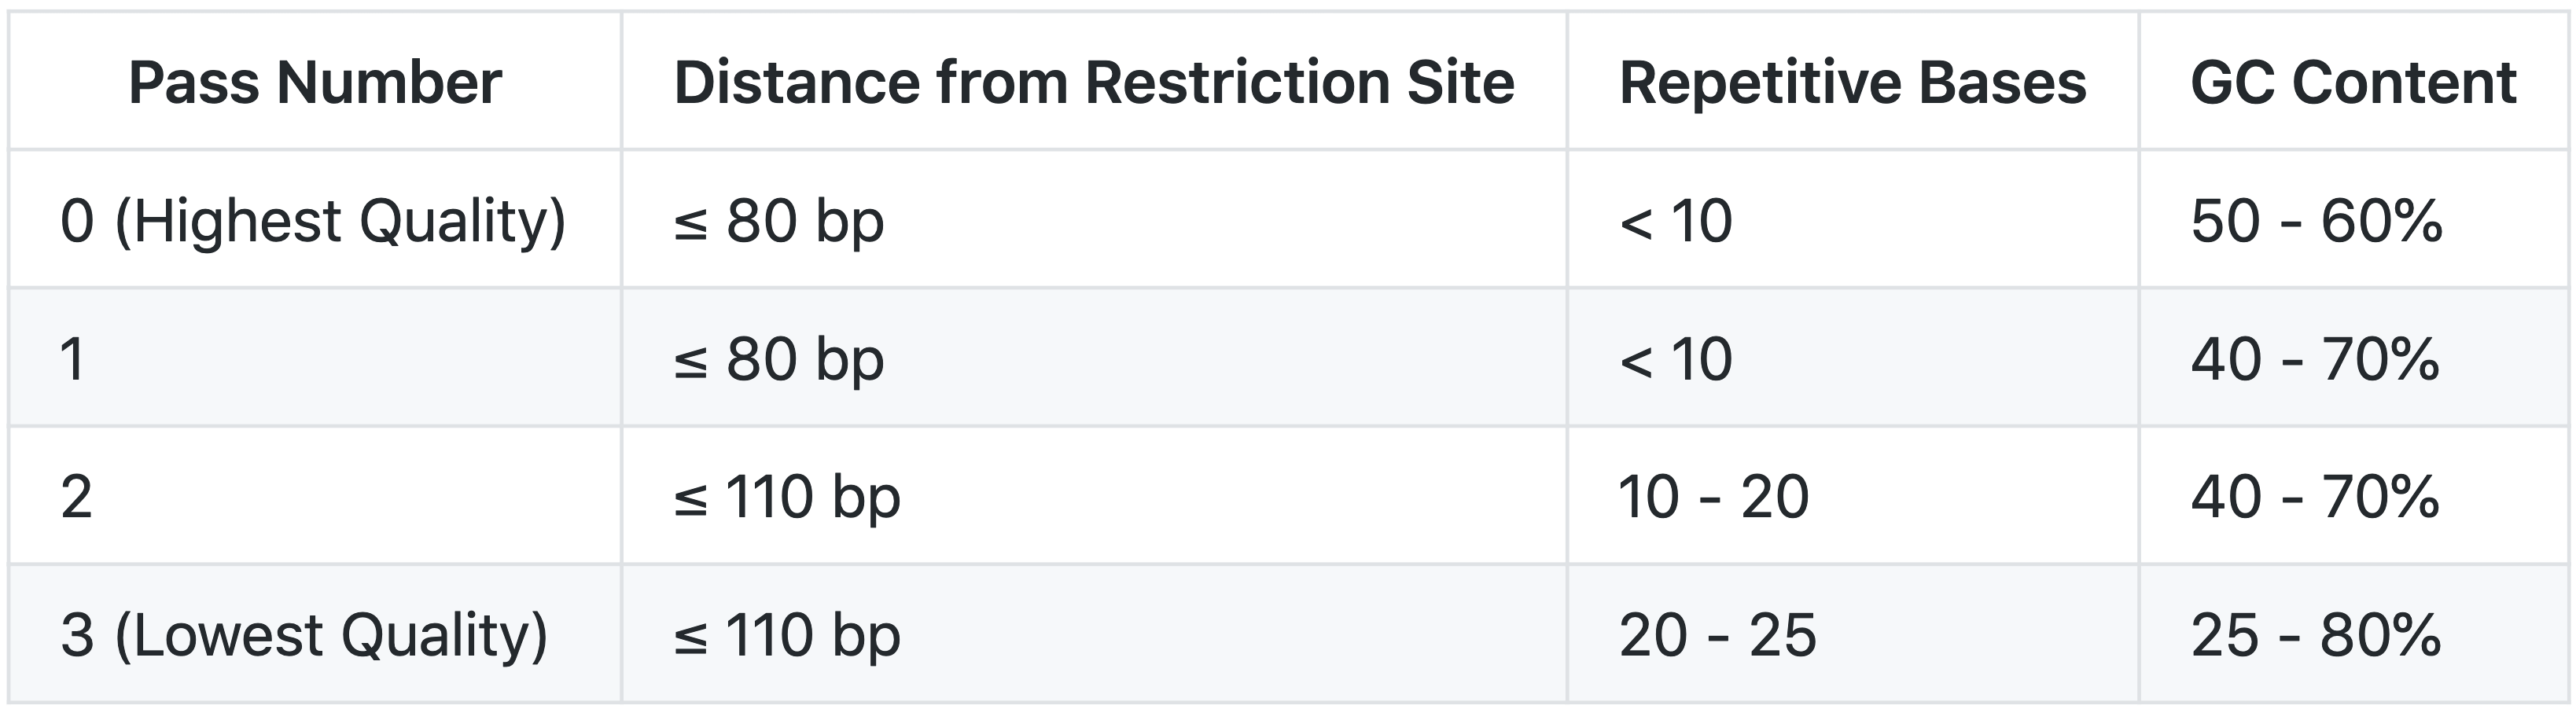Click the ≤ 80 bp cell in pass 1 row

click(1094, 358)
